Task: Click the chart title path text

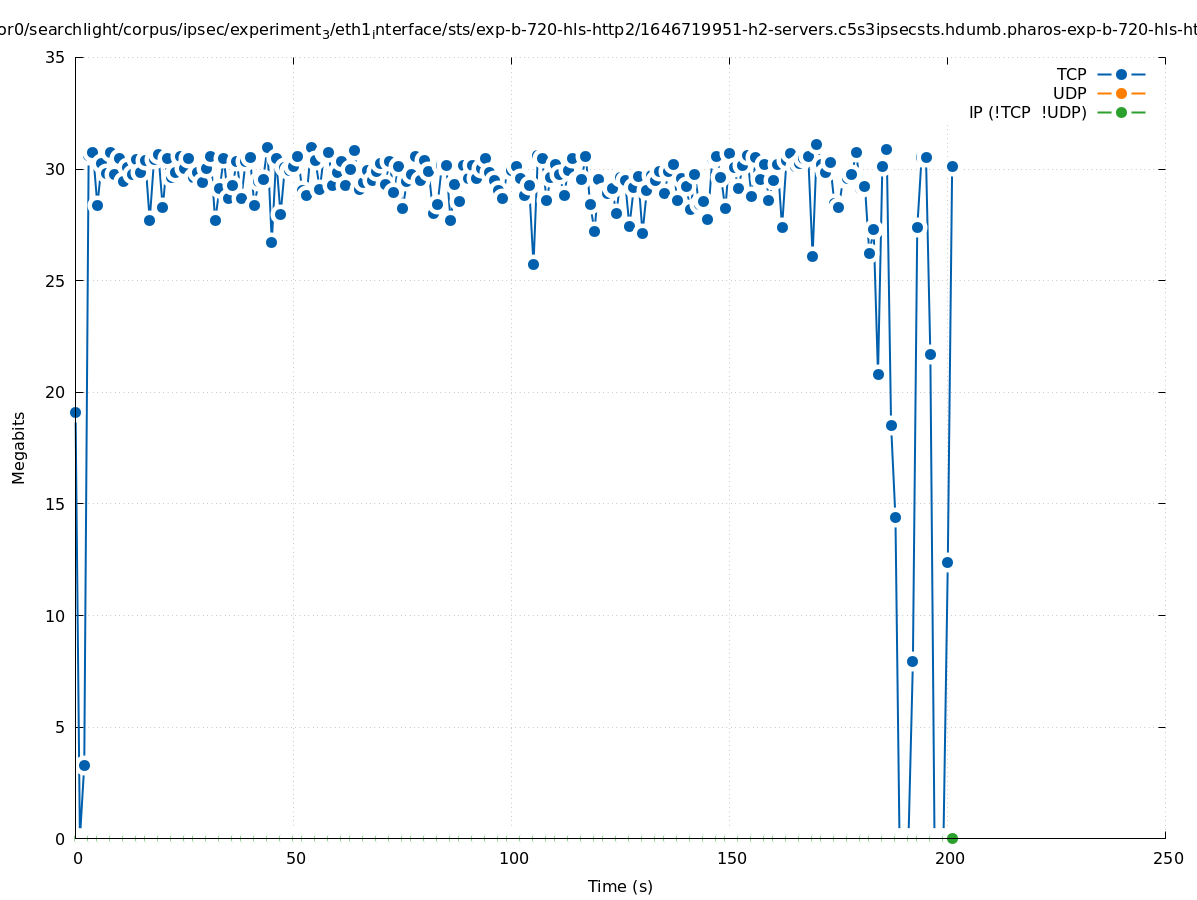Action: click(598, 31)
